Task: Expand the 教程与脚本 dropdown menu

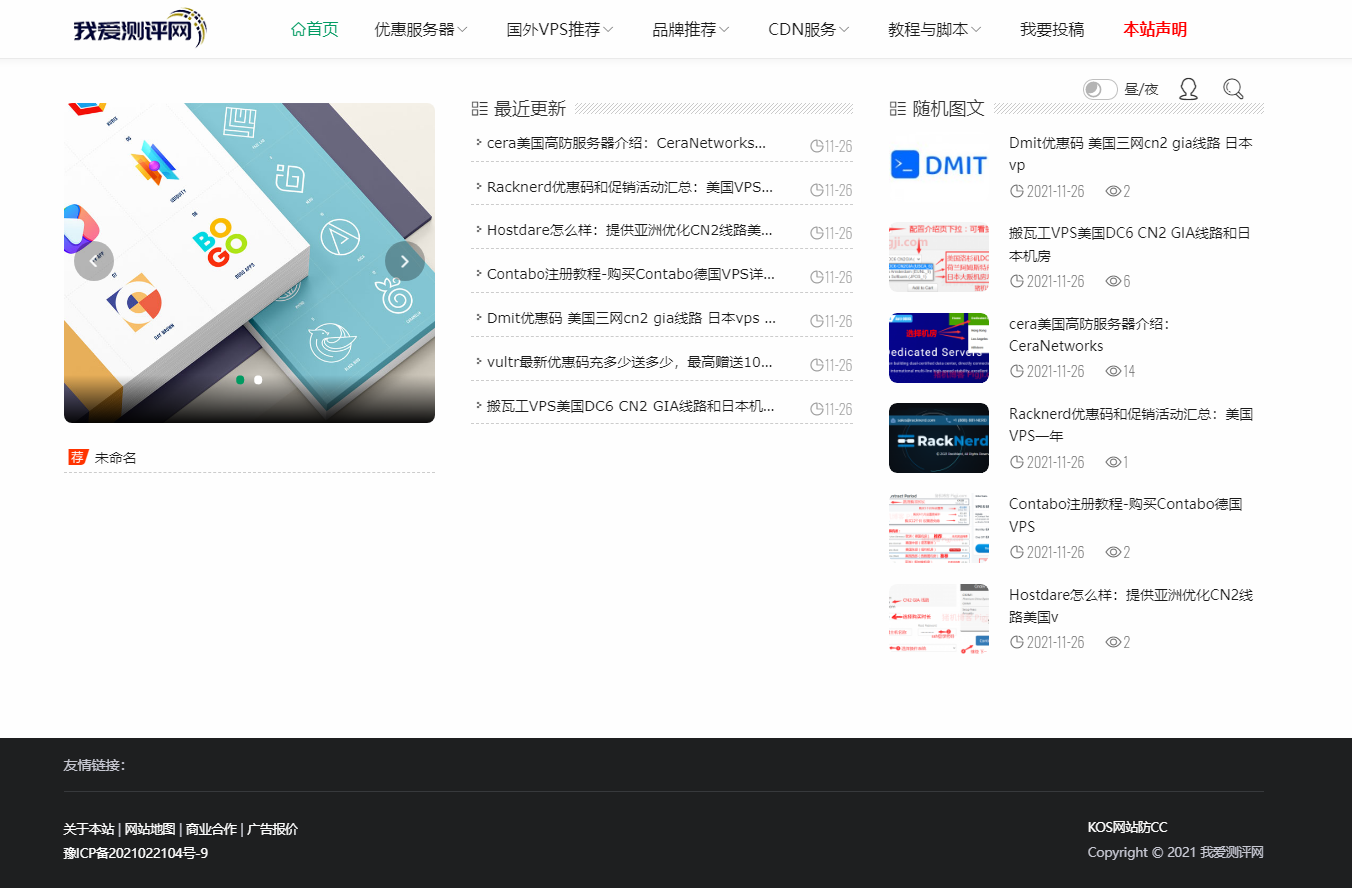Action: pyautogui.click(x=935, y=29)
